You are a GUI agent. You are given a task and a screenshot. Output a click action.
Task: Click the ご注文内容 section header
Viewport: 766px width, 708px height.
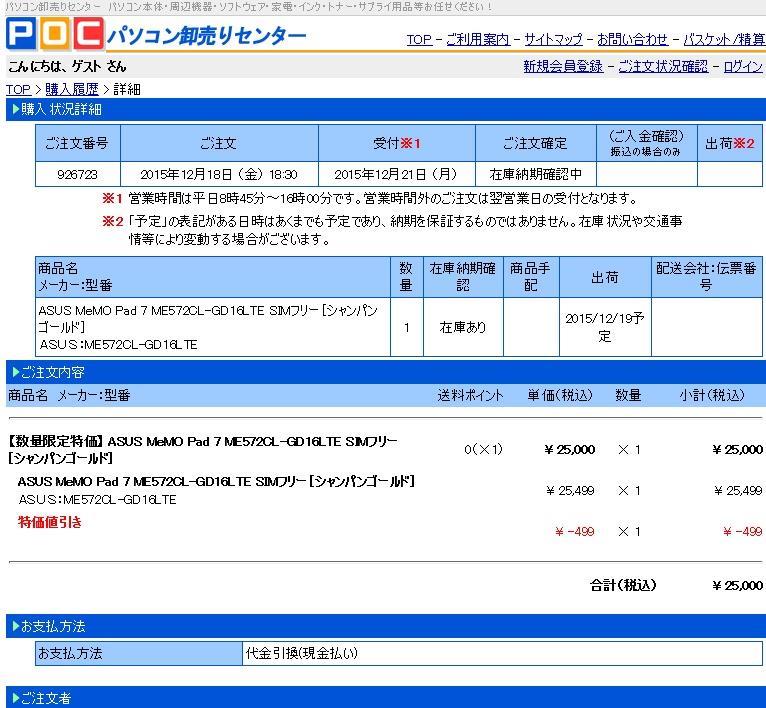point(385,372)
